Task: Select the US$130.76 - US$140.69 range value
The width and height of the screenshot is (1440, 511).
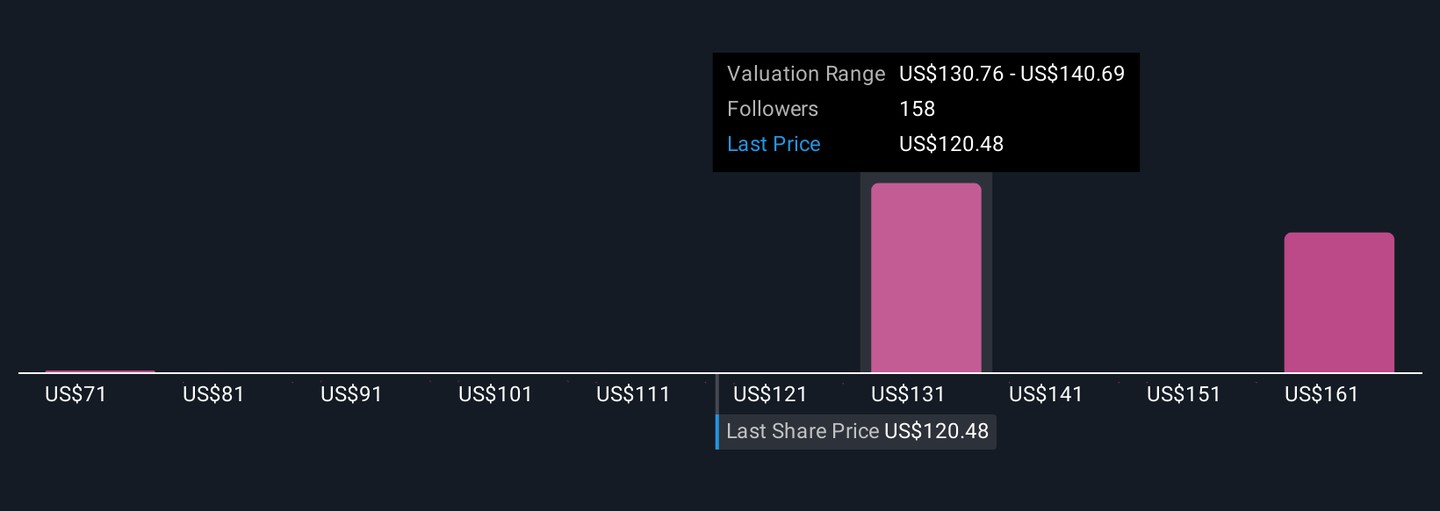Action: coord(1012,74)
